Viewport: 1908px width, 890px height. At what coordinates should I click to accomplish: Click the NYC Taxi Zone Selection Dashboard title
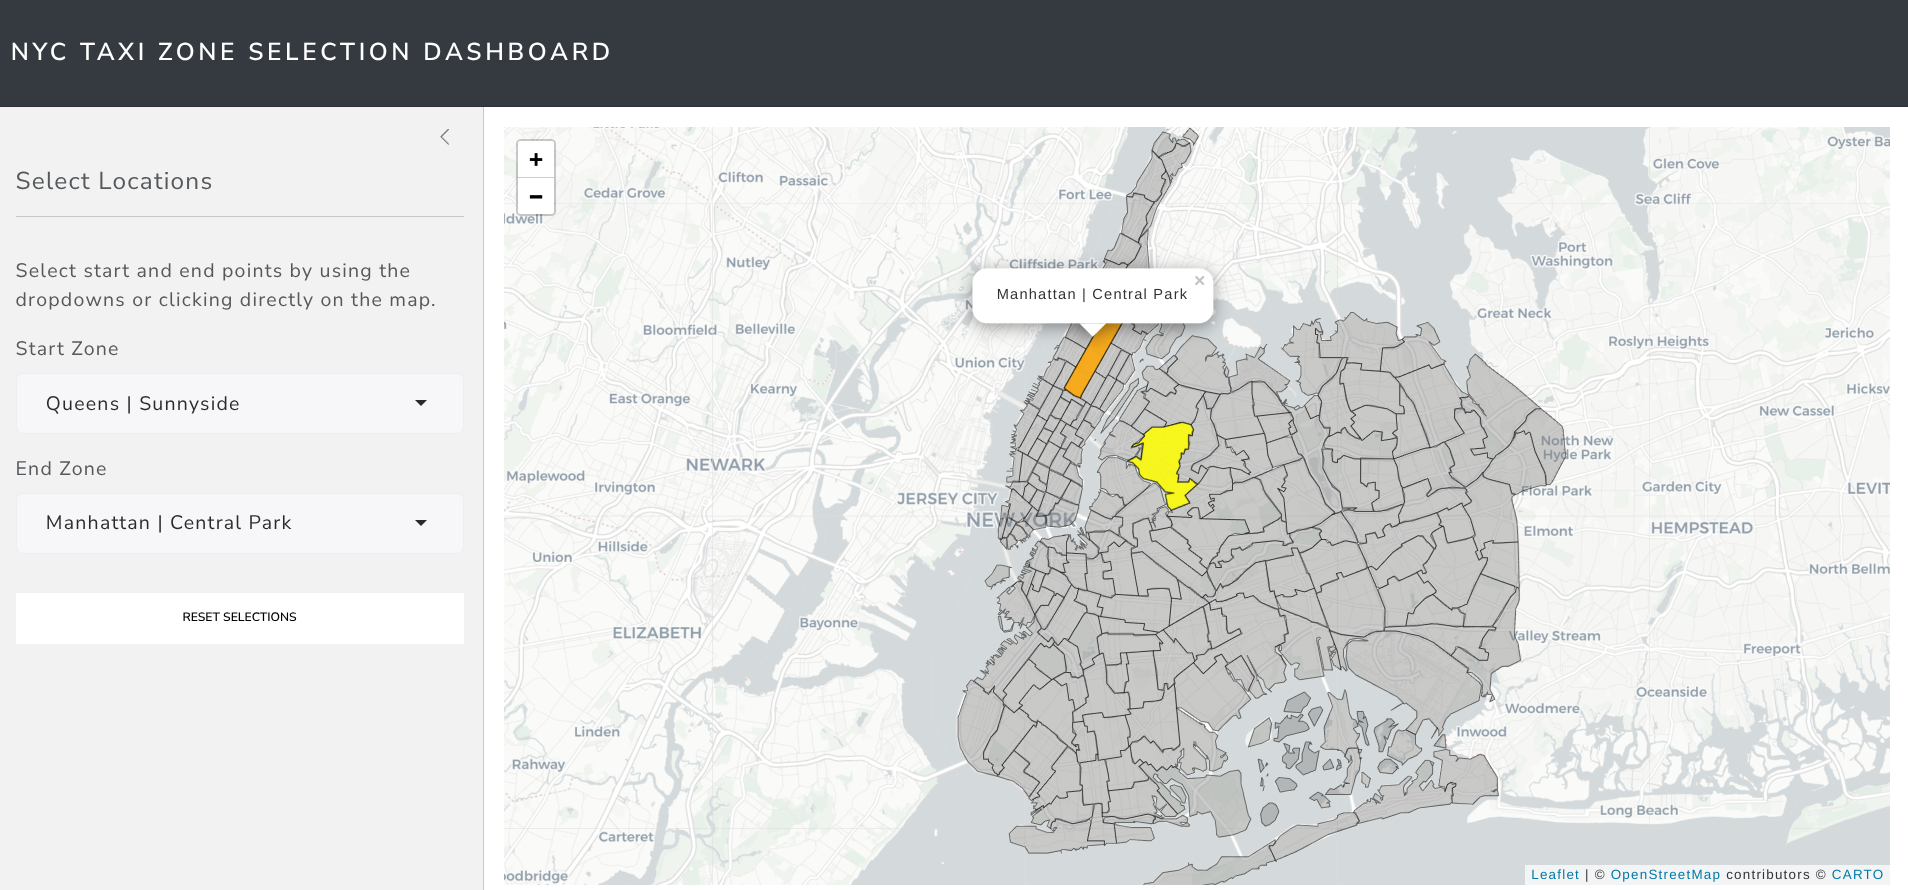311,52
